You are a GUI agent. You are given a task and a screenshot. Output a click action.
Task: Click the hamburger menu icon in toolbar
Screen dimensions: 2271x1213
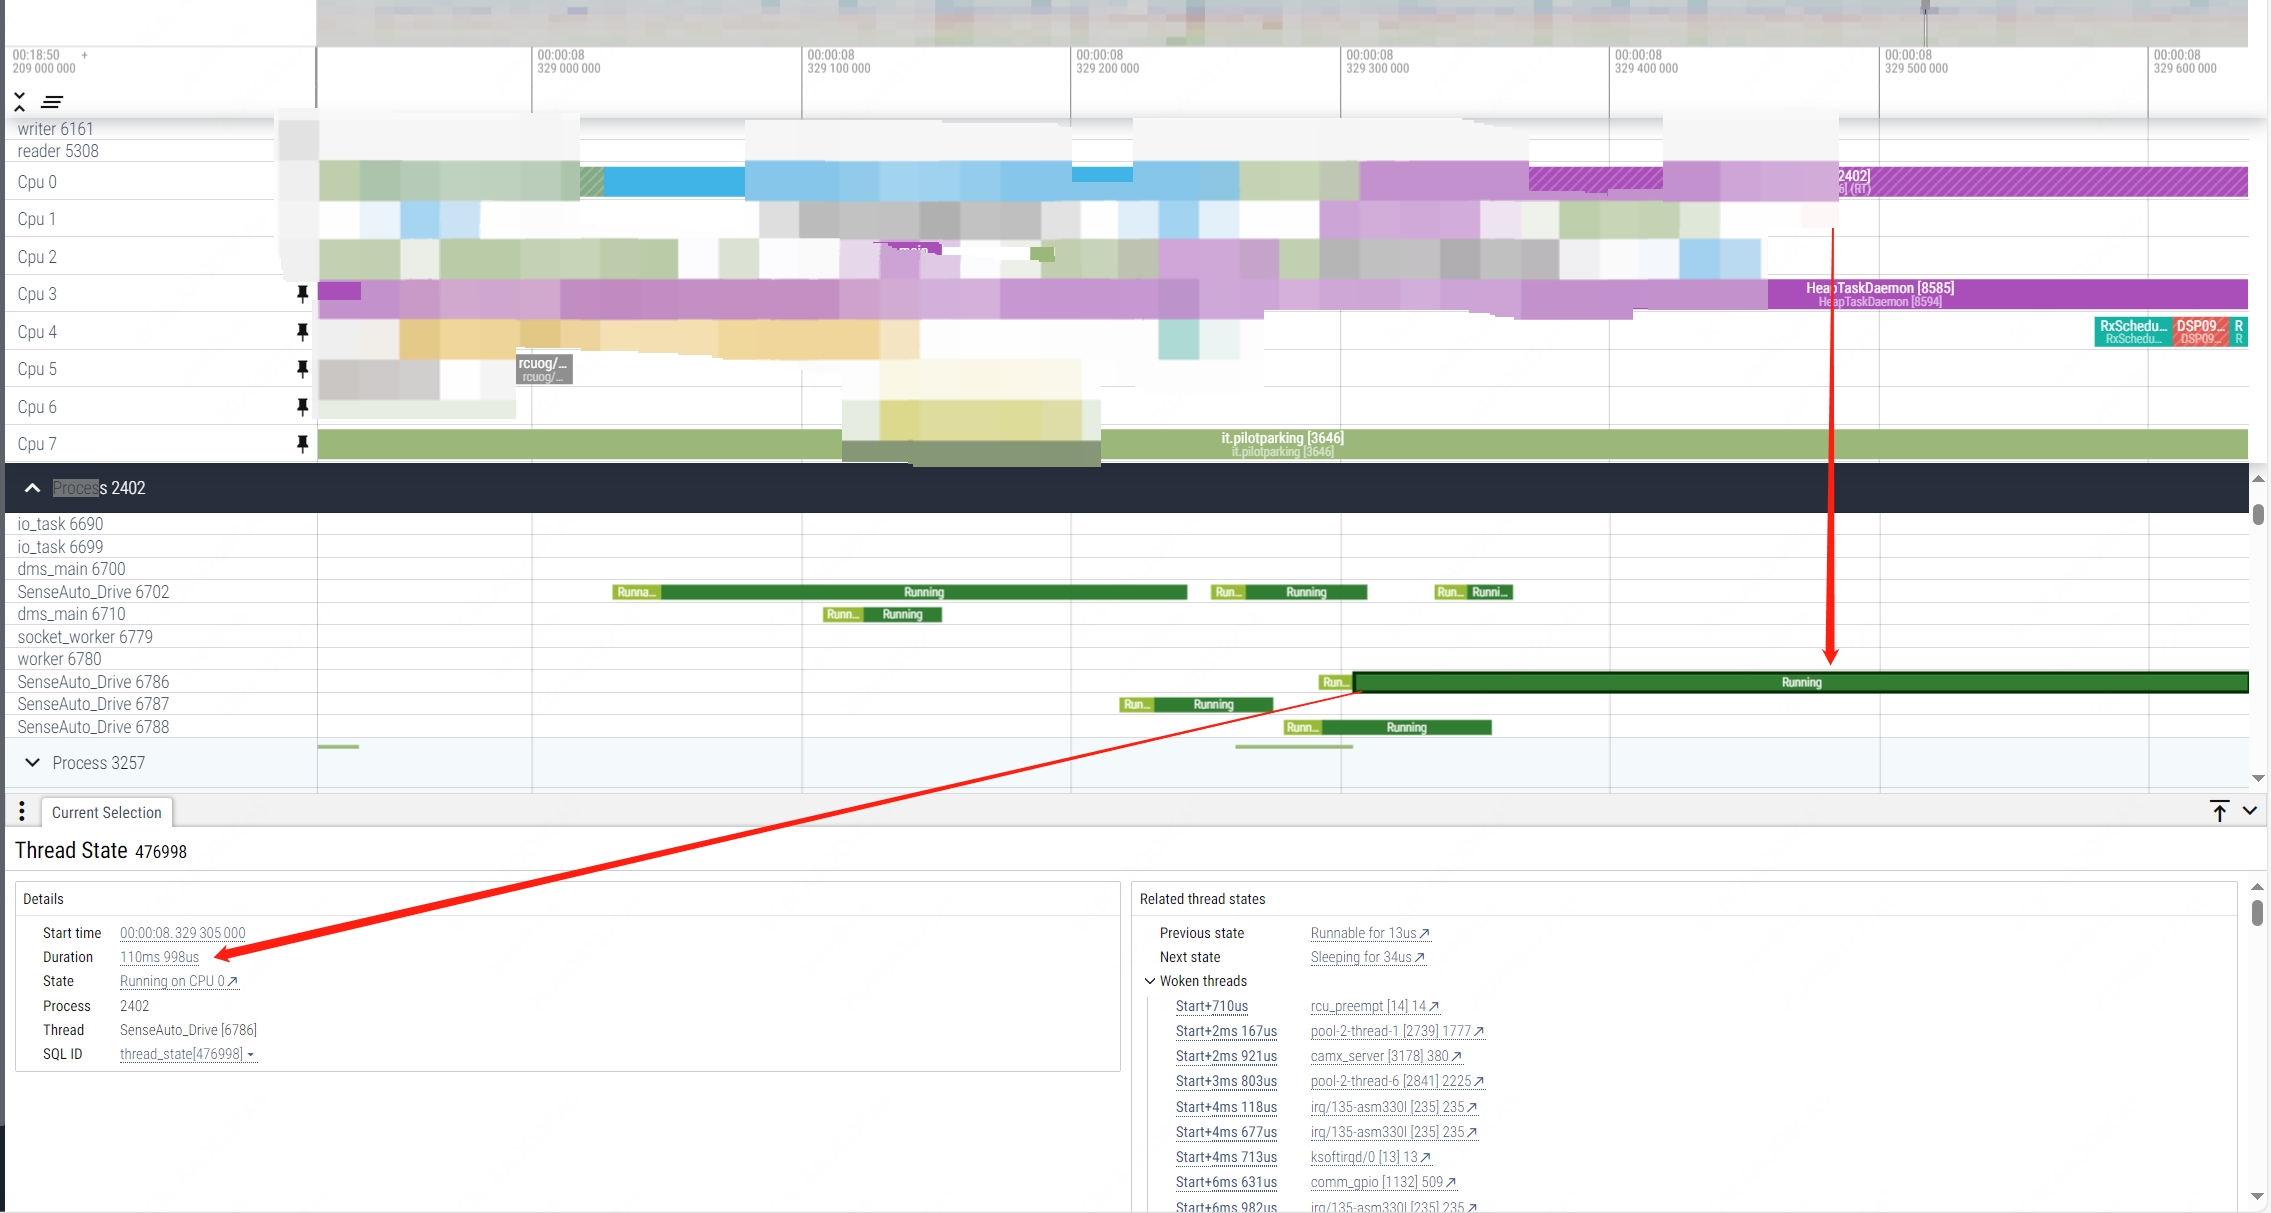tap(53, 101)
